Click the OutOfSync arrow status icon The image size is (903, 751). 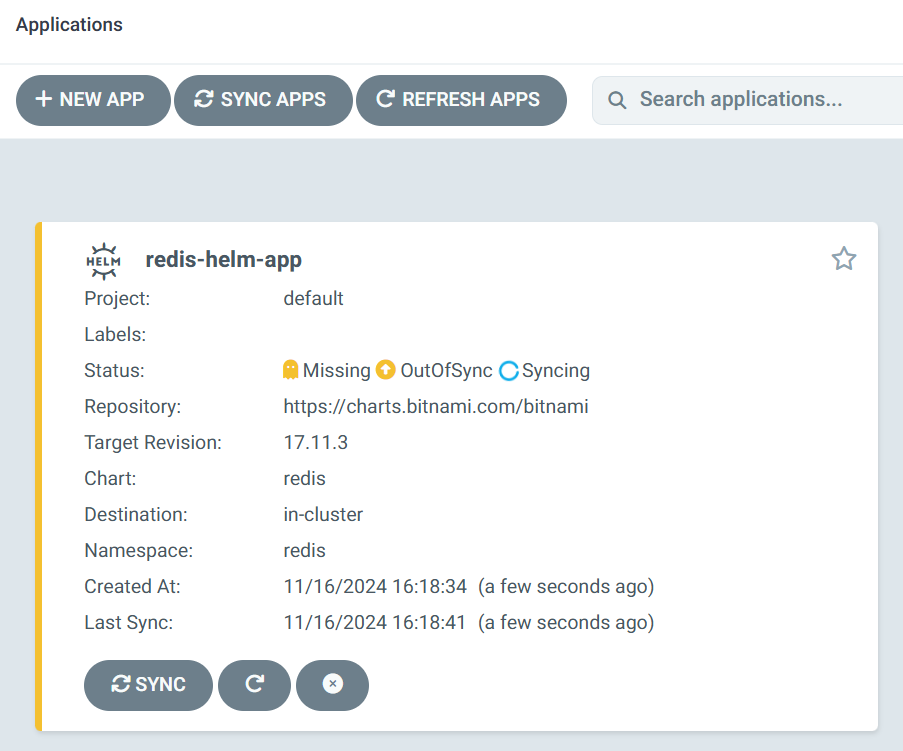coord(385,370)
